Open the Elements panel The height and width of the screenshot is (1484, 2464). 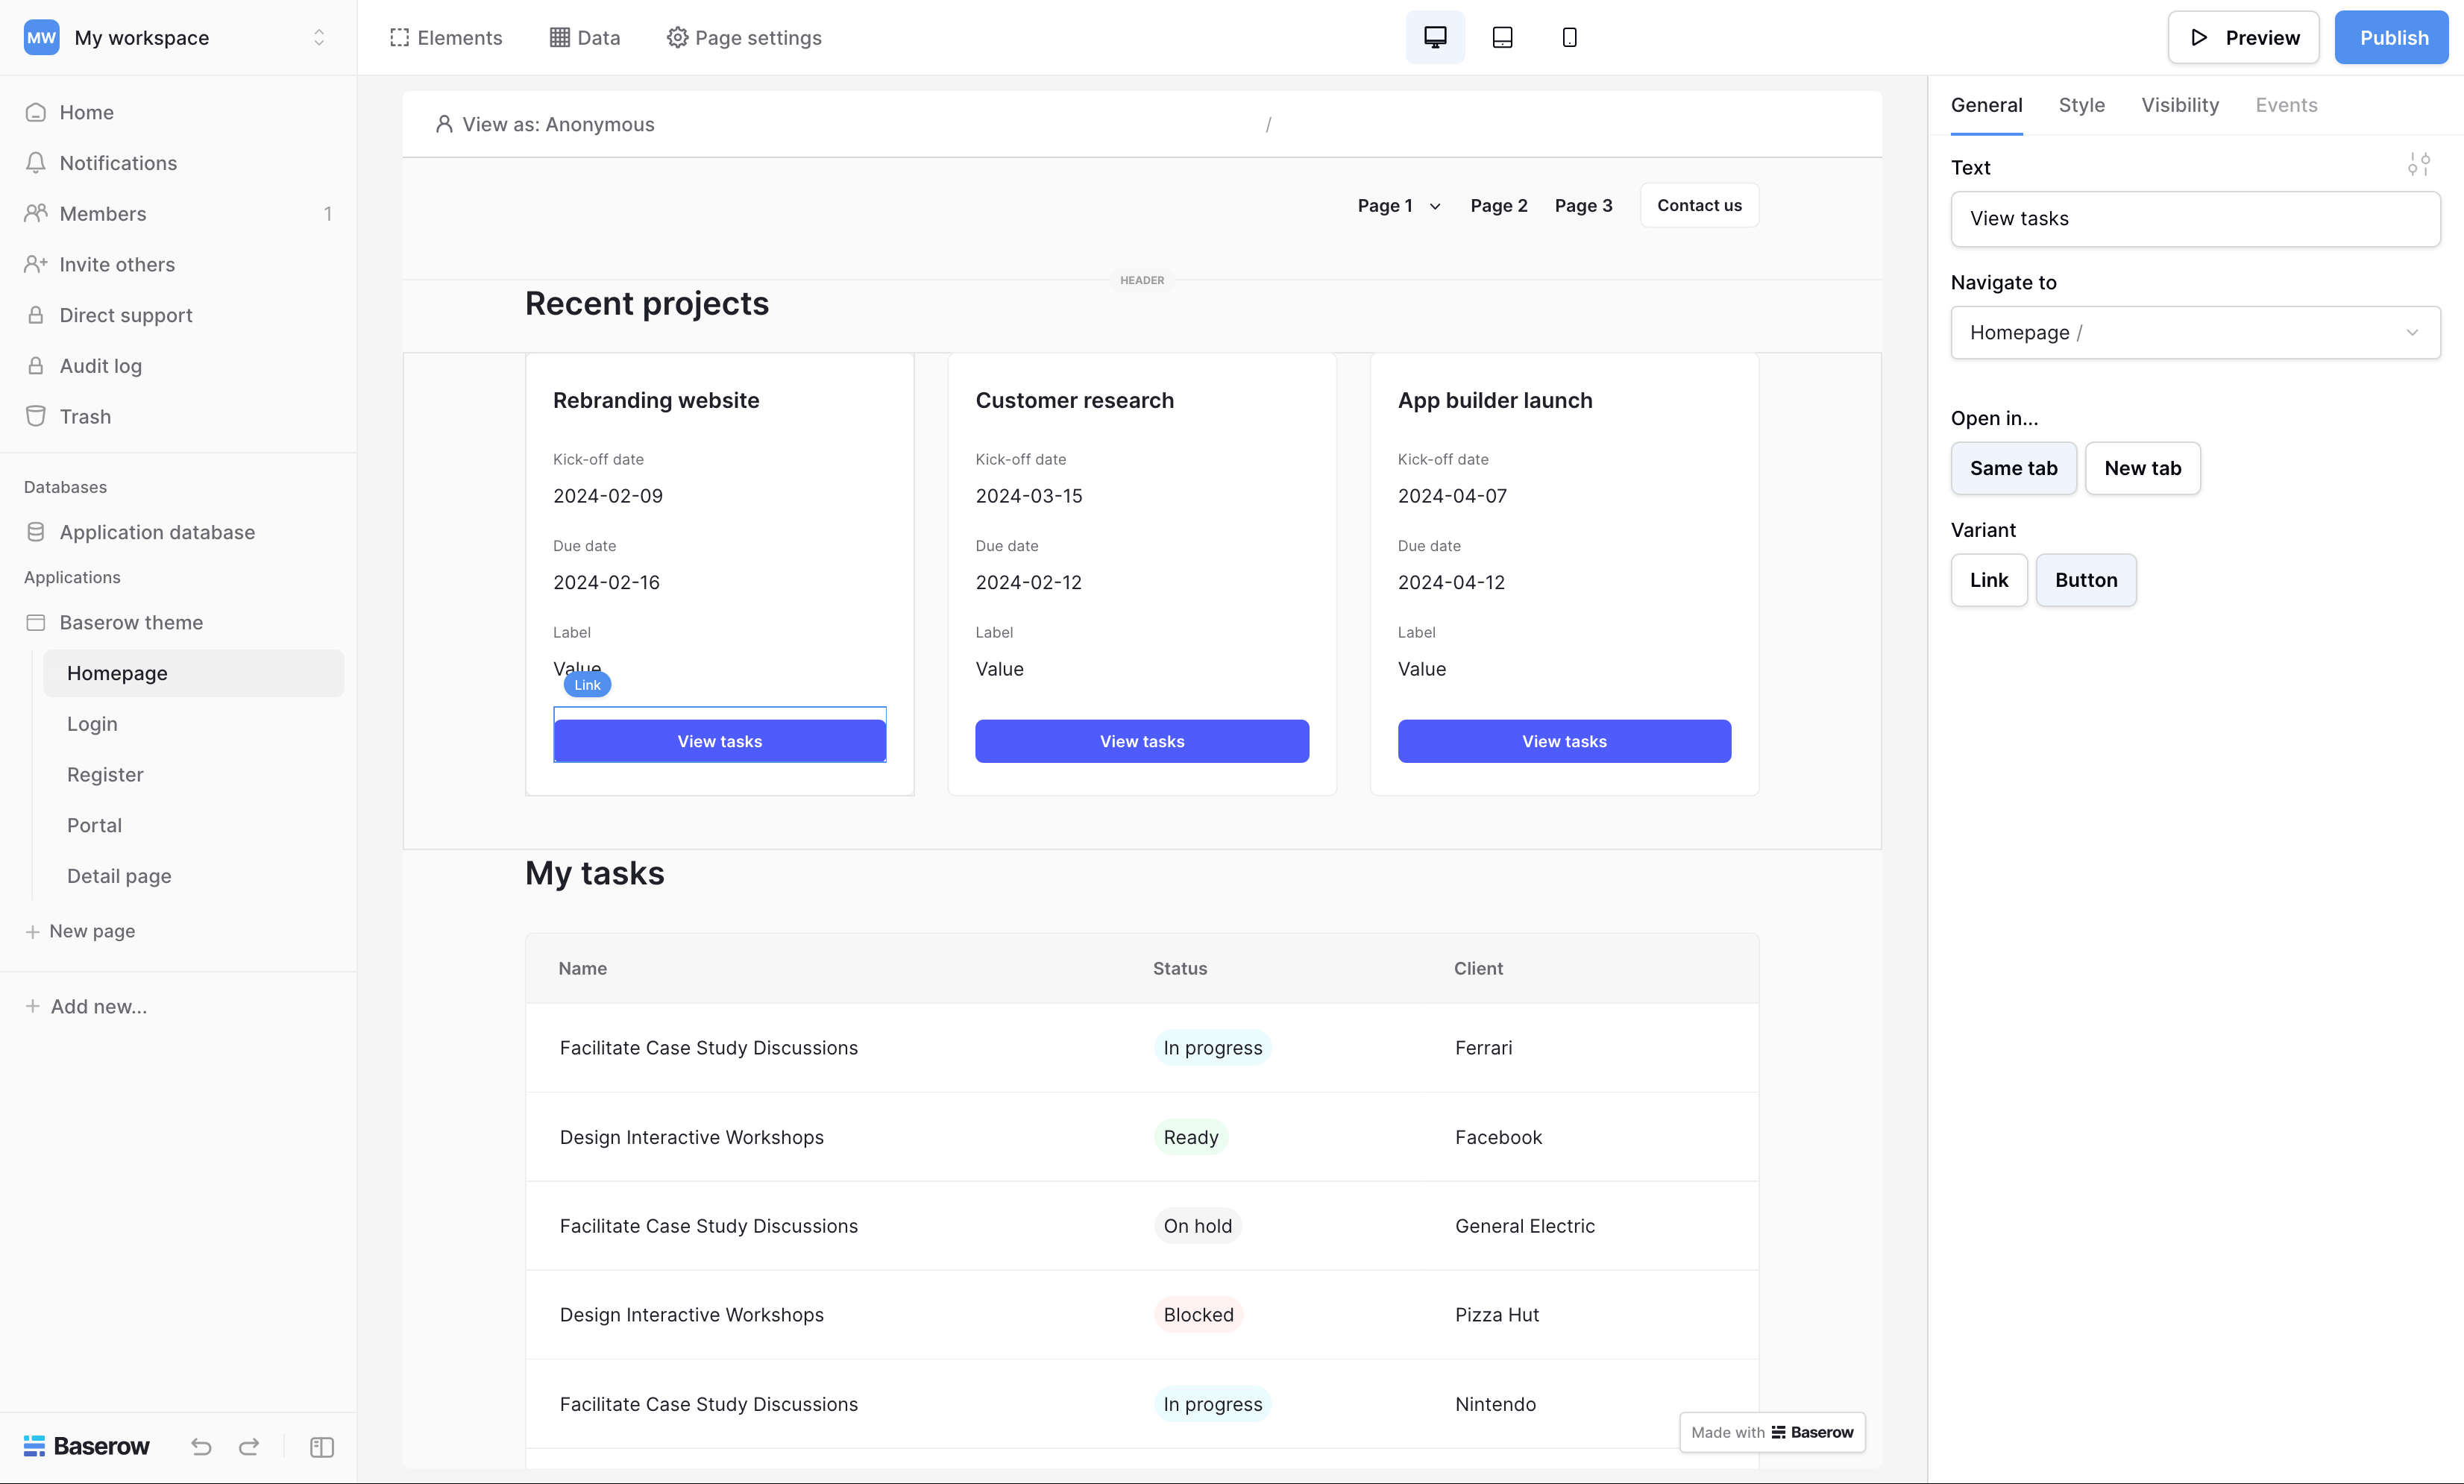click(x=445, y=37)
